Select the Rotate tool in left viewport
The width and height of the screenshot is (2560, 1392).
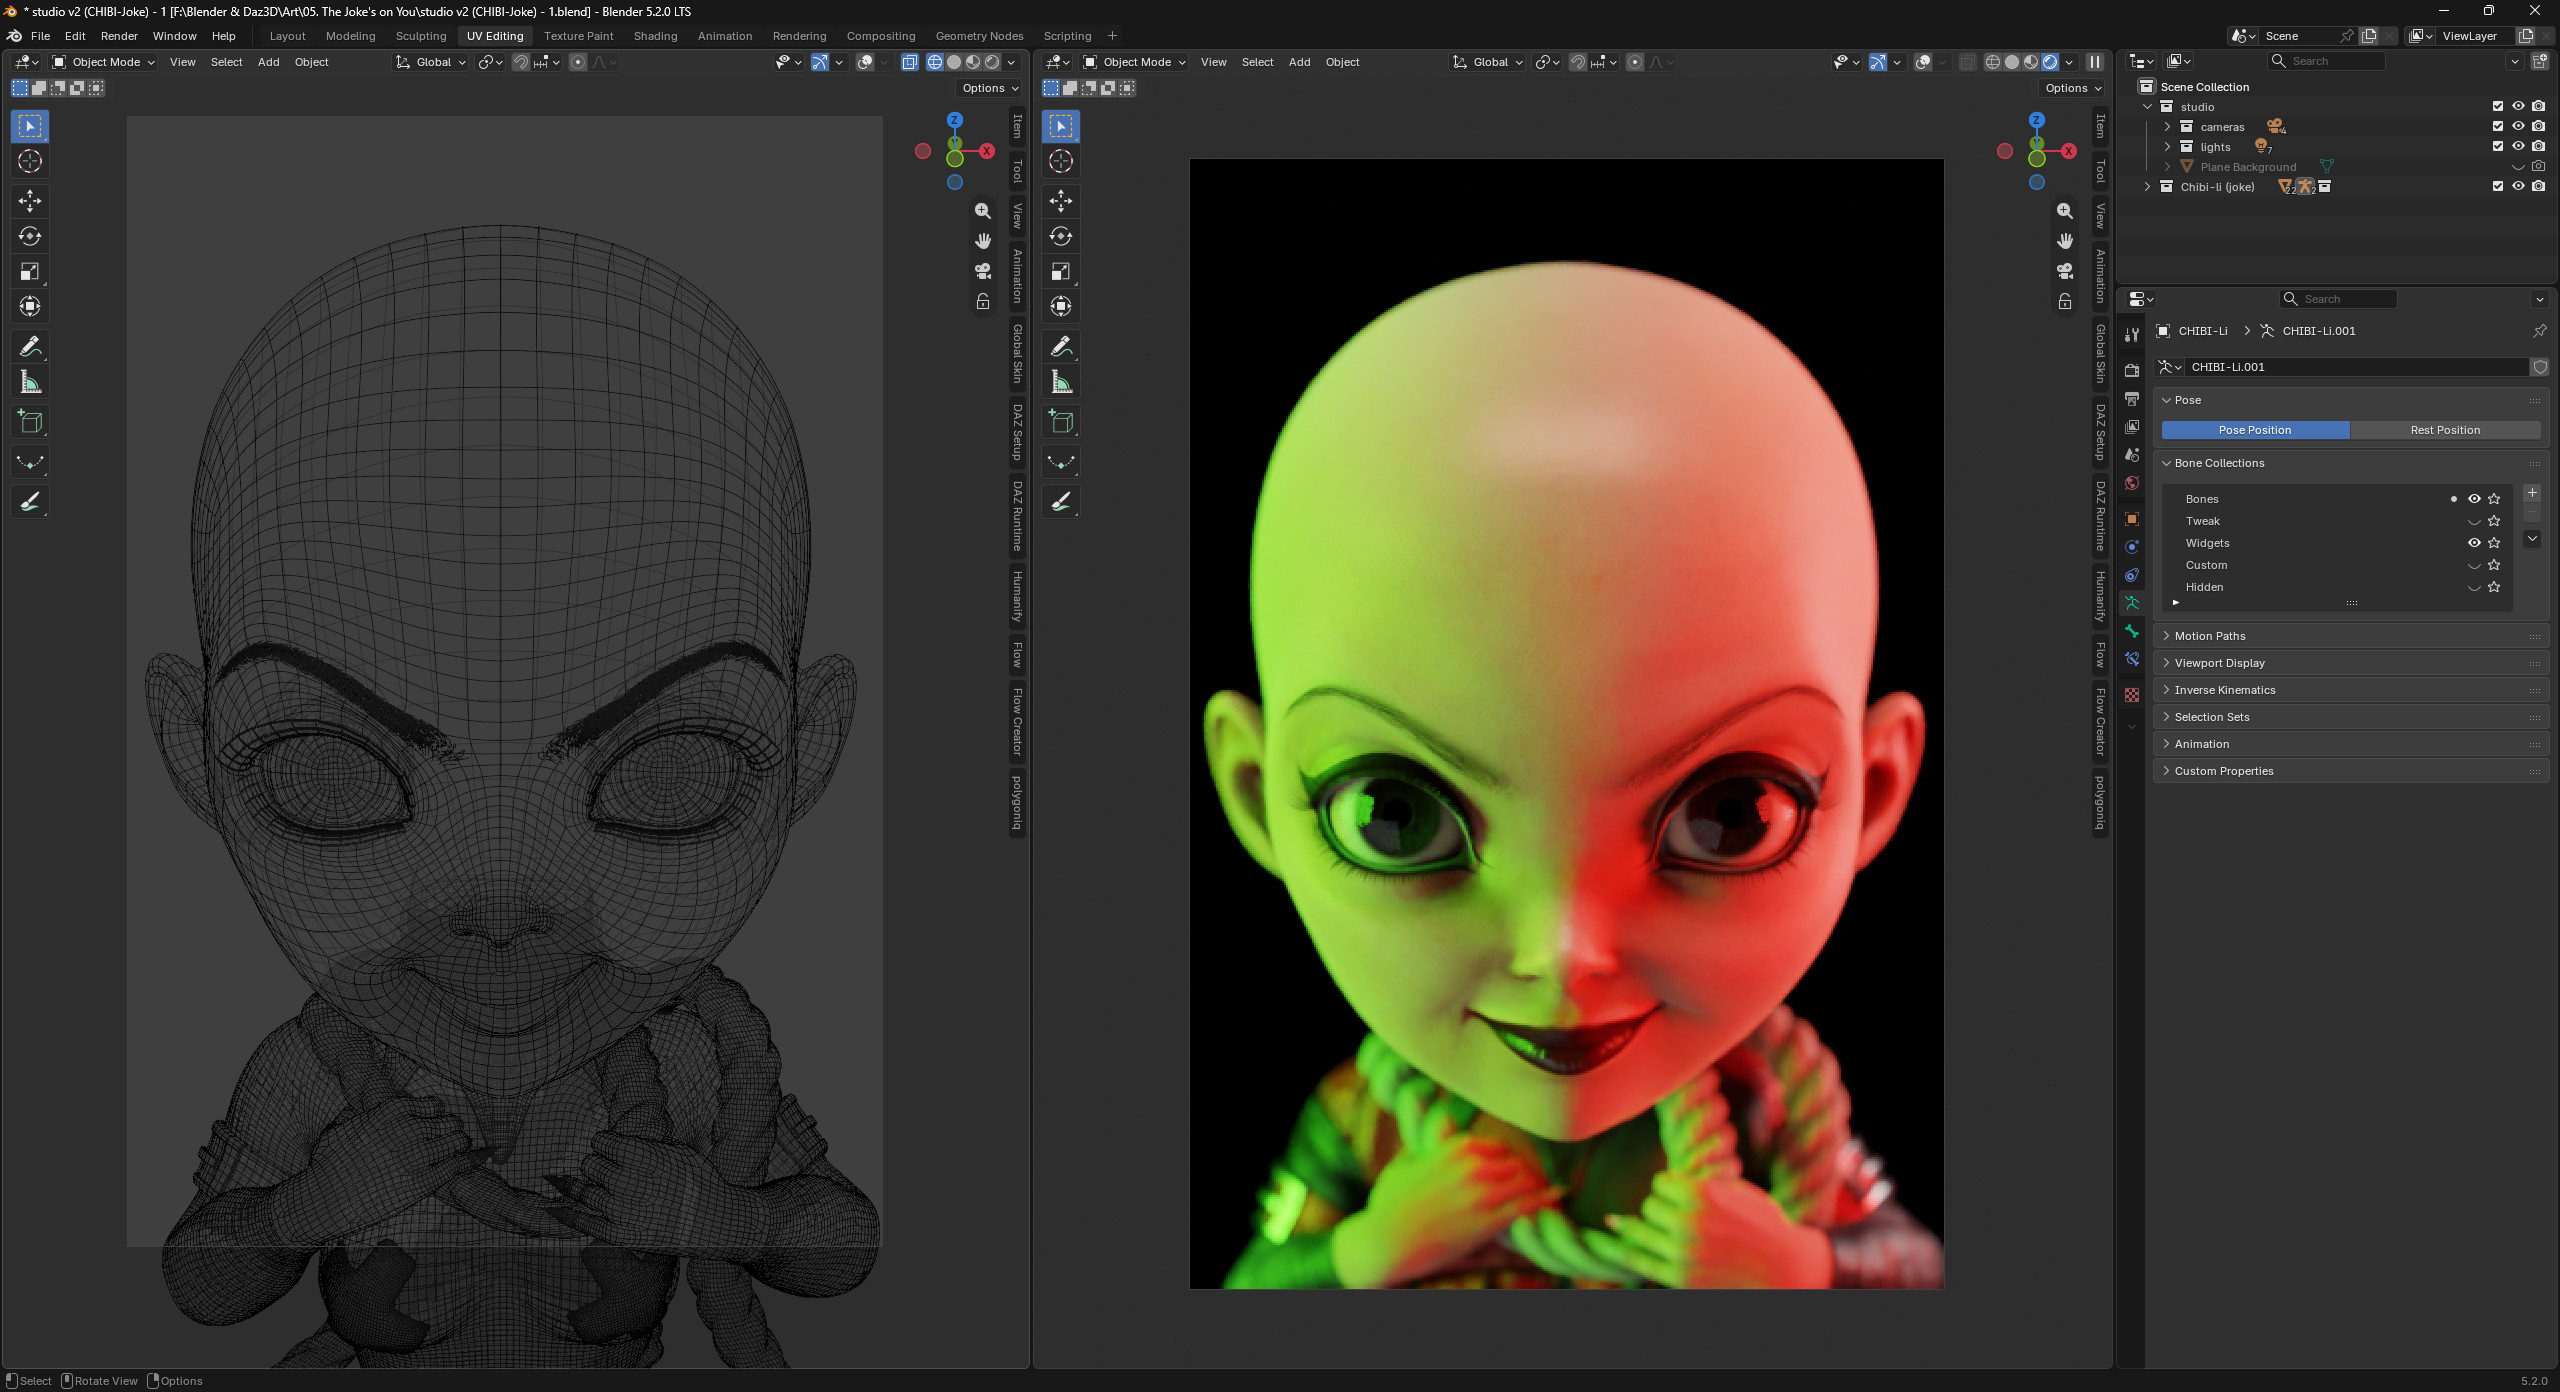tap(30, 236)
